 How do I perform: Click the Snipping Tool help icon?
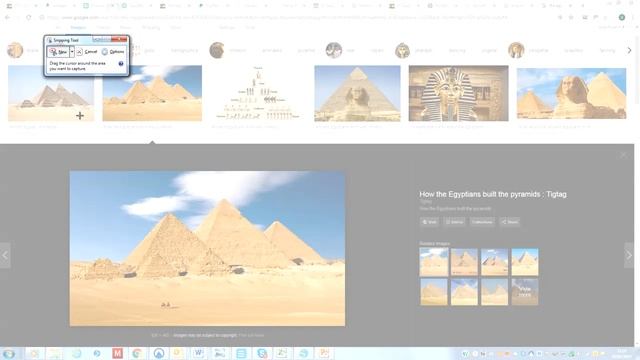(121, 64)
